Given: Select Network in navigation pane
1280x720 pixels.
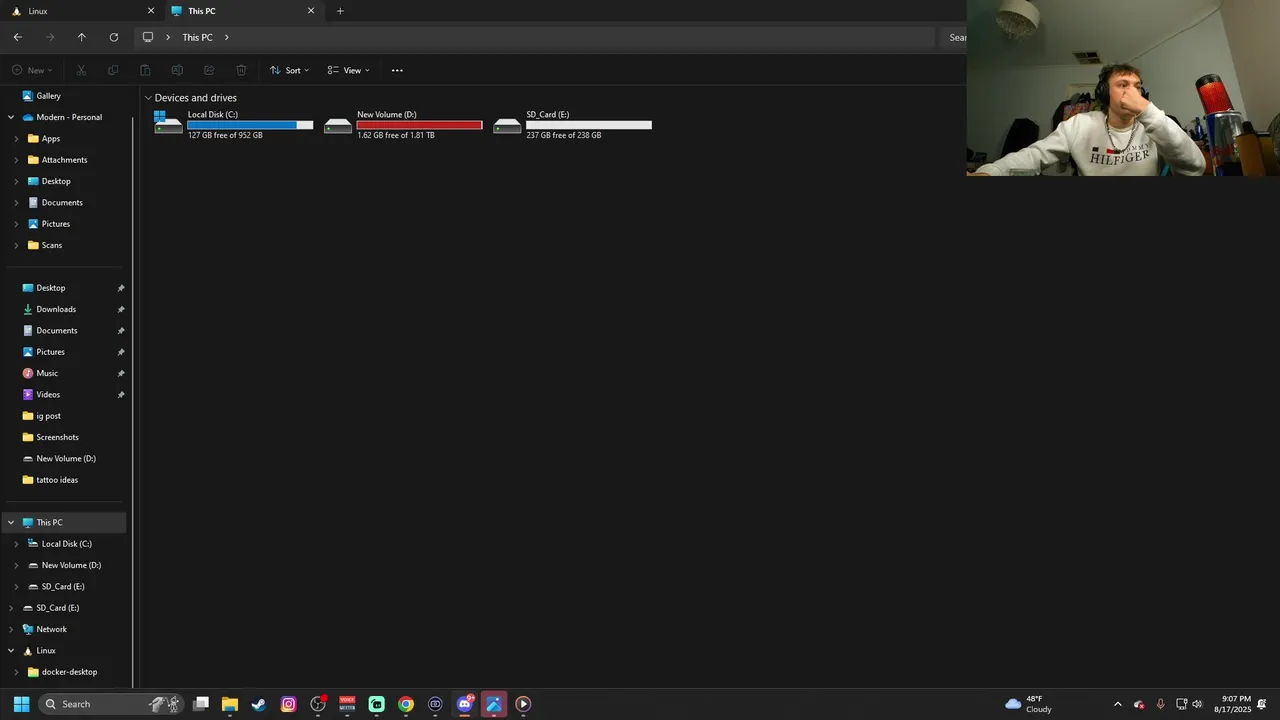Looking at the screenshot, I should [x=51, y=629].
